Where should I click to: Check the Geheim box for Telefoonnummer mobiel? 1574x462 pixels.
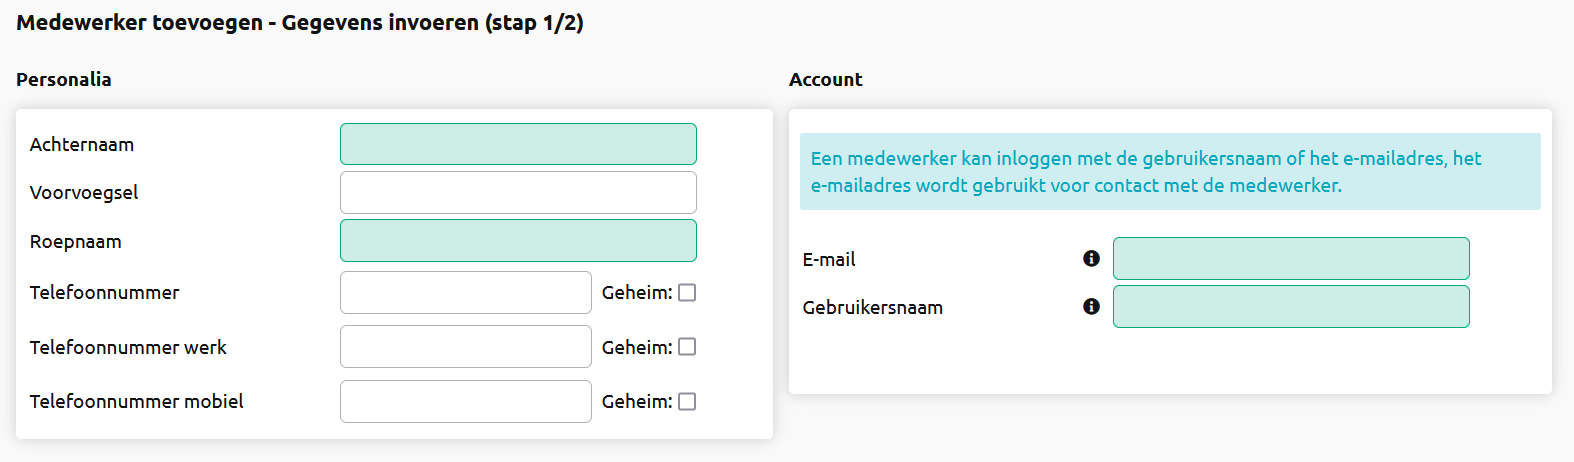coord(687,402)
